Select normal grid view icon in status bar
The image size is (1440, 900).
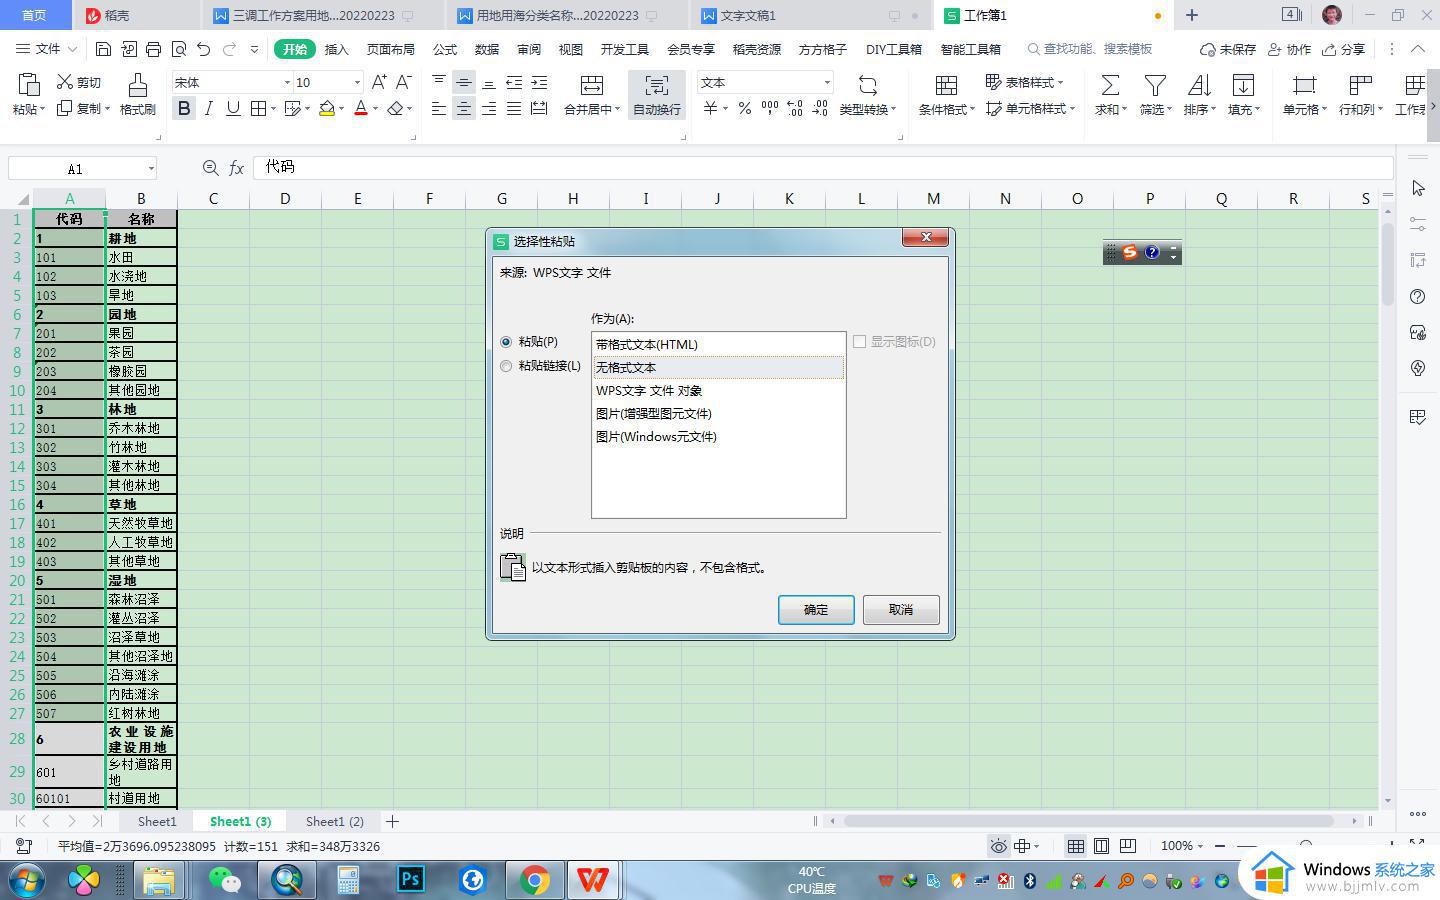[1075, 846]
